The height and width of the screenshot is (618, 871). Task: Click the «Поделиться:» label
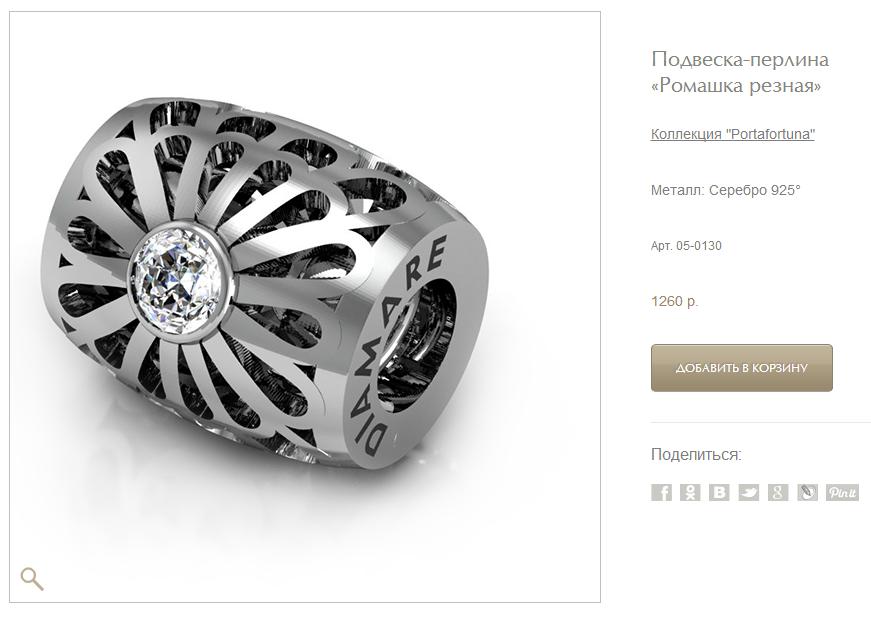tap(696, 455)
